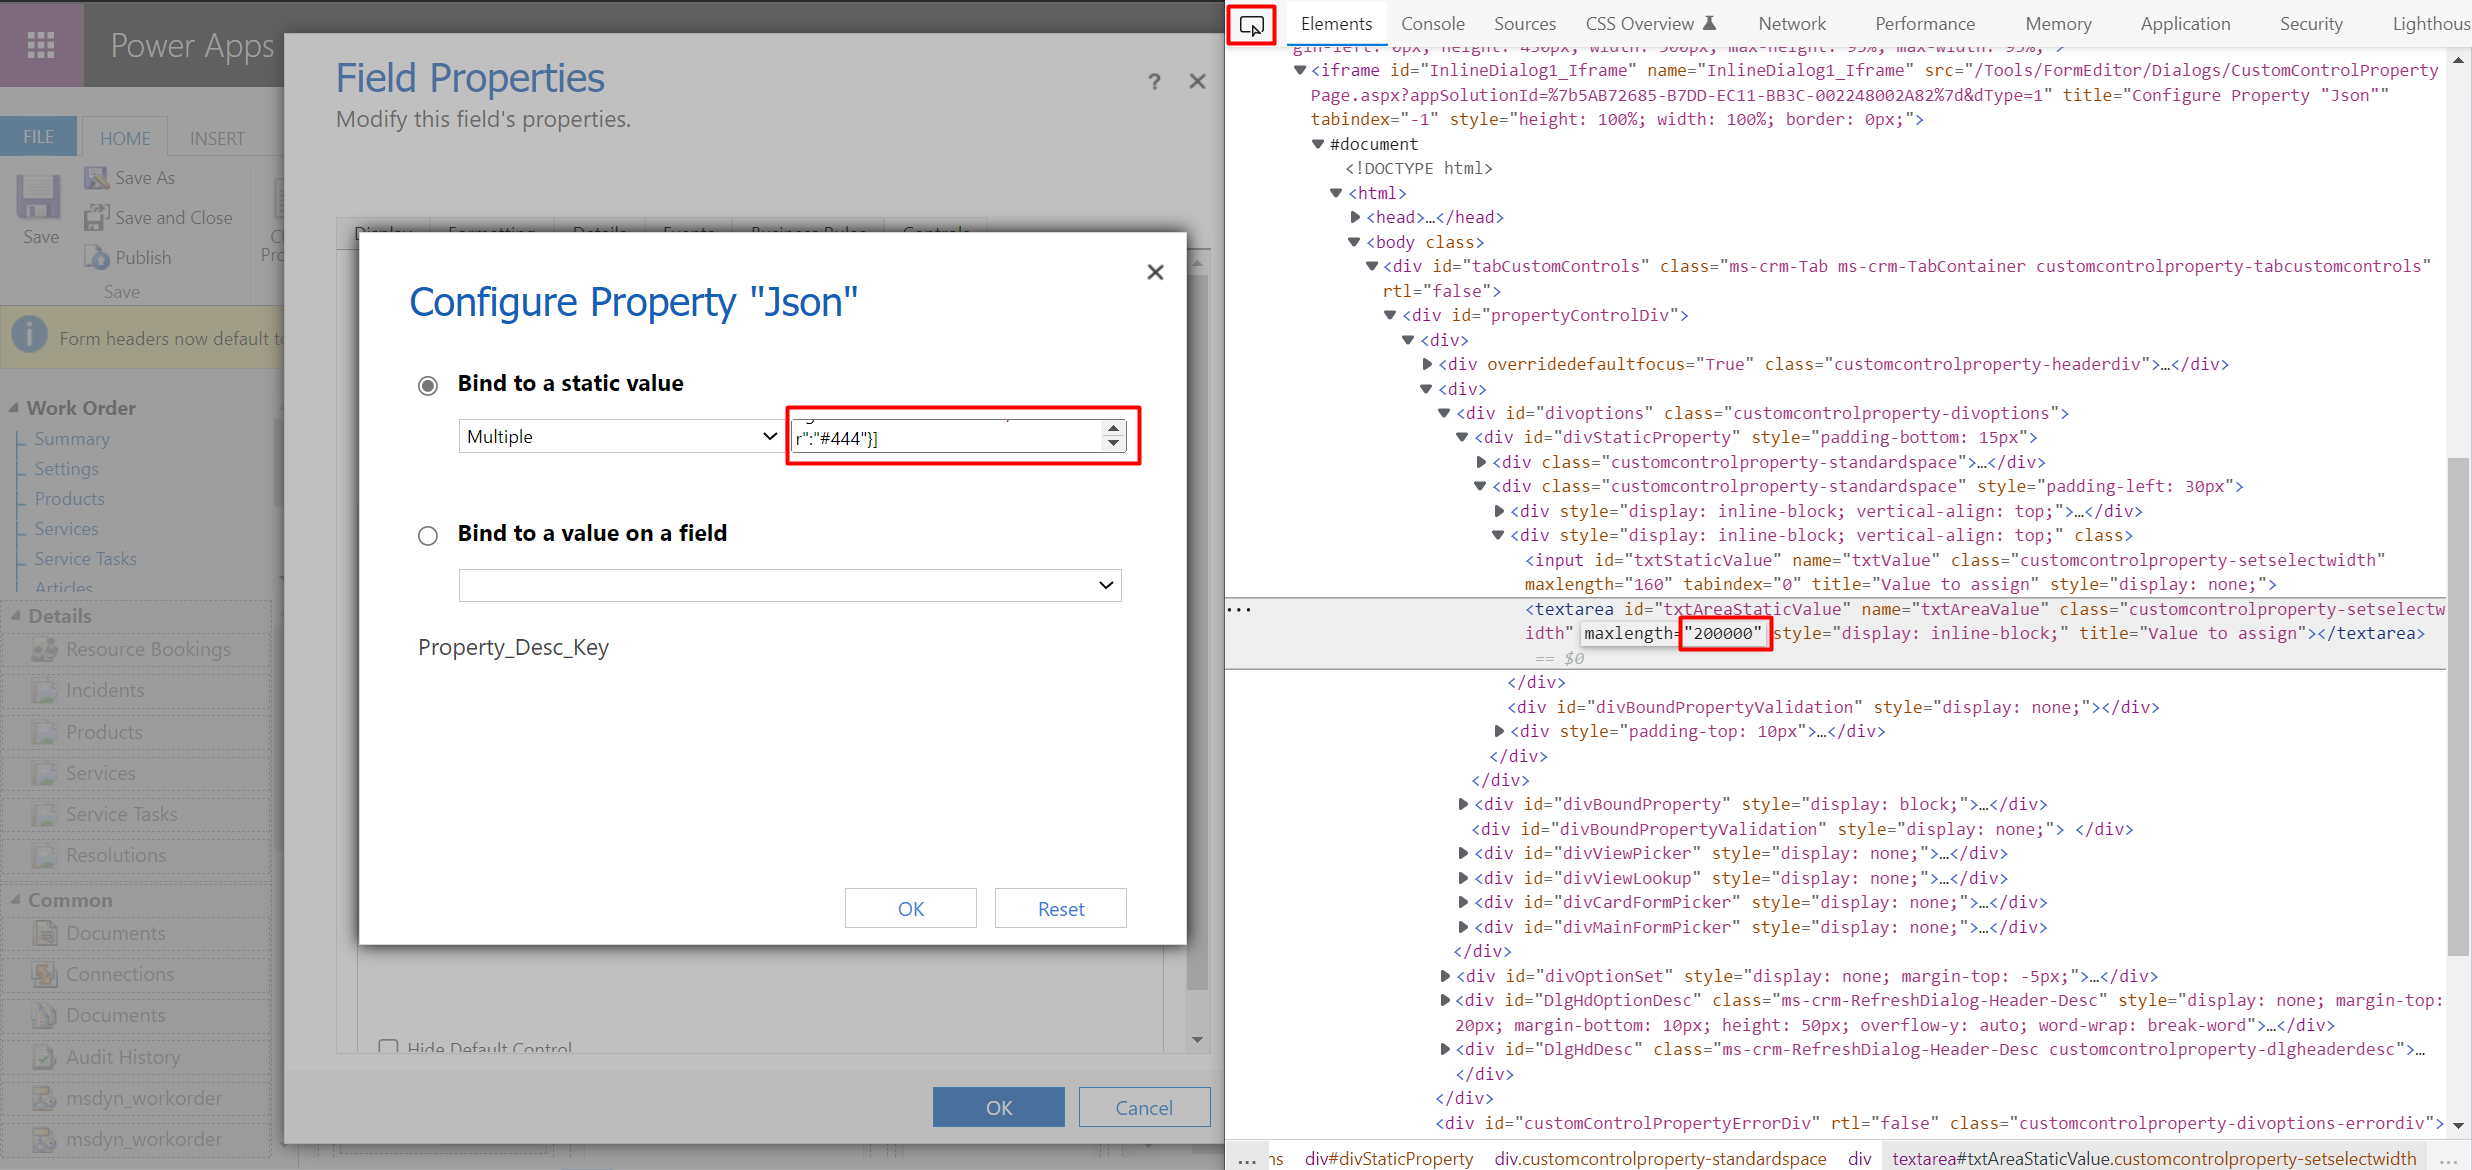Image resolution: width=2472 pixels, height=1170 pixels.
Task: Collapse the Work Order tree section
Action: click(14, 408)
